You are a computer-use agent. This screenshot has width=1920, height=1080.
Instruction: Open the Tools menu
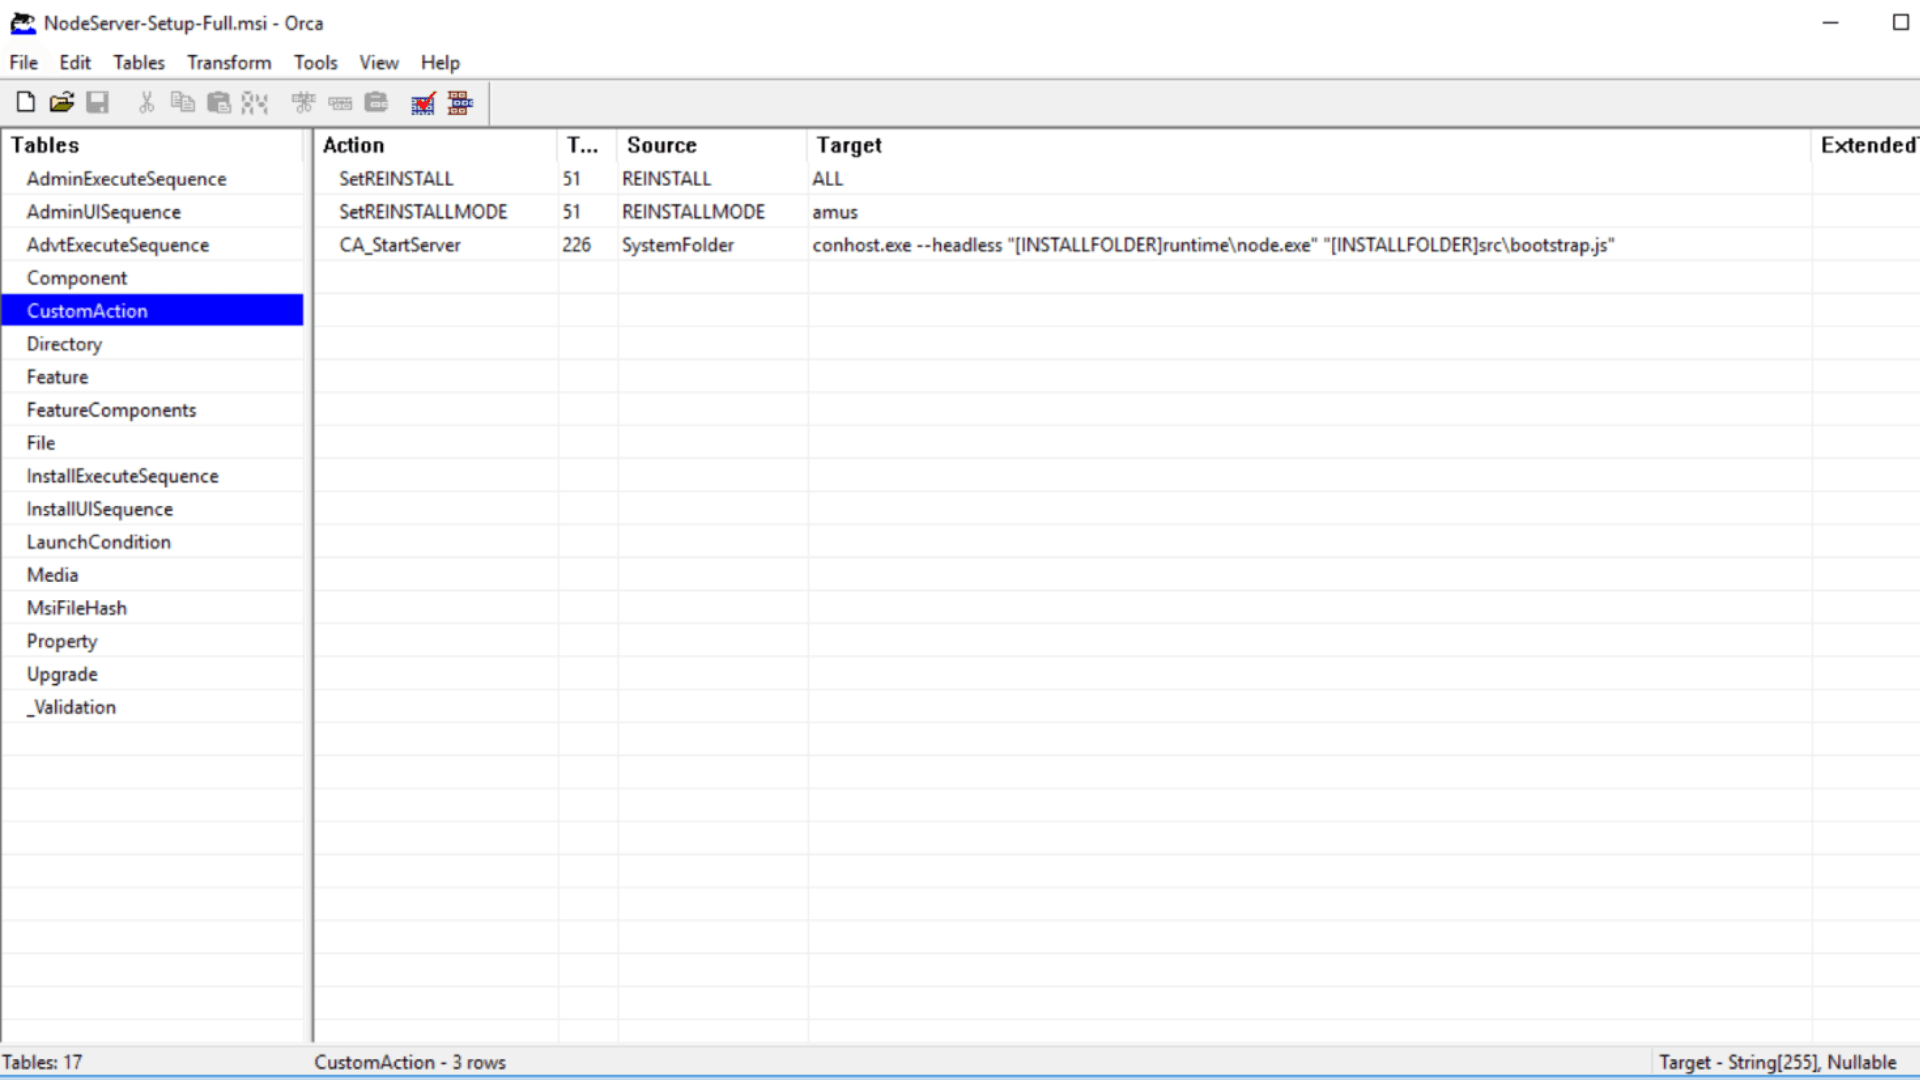pyautogui.click(x=315, y=62)
